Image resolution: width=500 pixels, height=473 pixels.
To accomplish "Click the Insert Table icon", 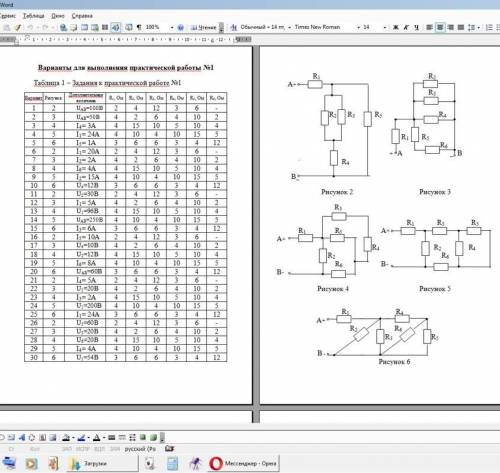I will tap(85, 27).
